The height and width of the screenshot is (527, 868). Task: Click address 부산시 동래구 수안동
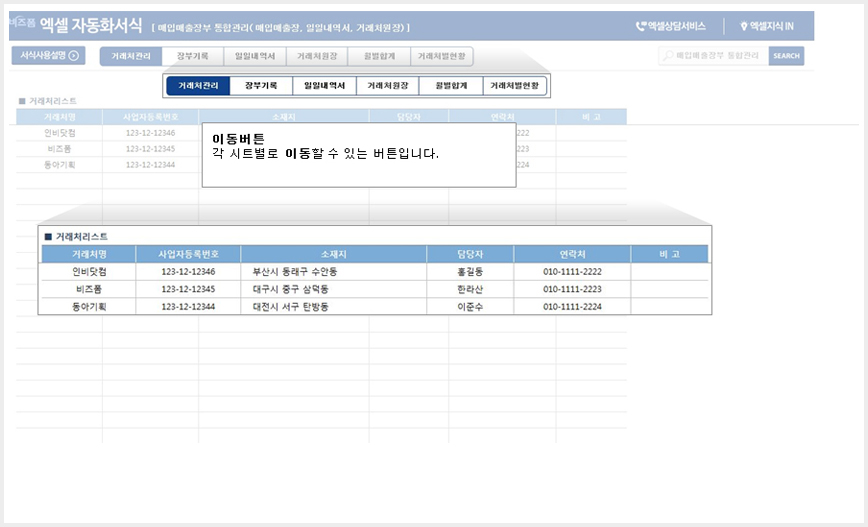pos(295,272)
